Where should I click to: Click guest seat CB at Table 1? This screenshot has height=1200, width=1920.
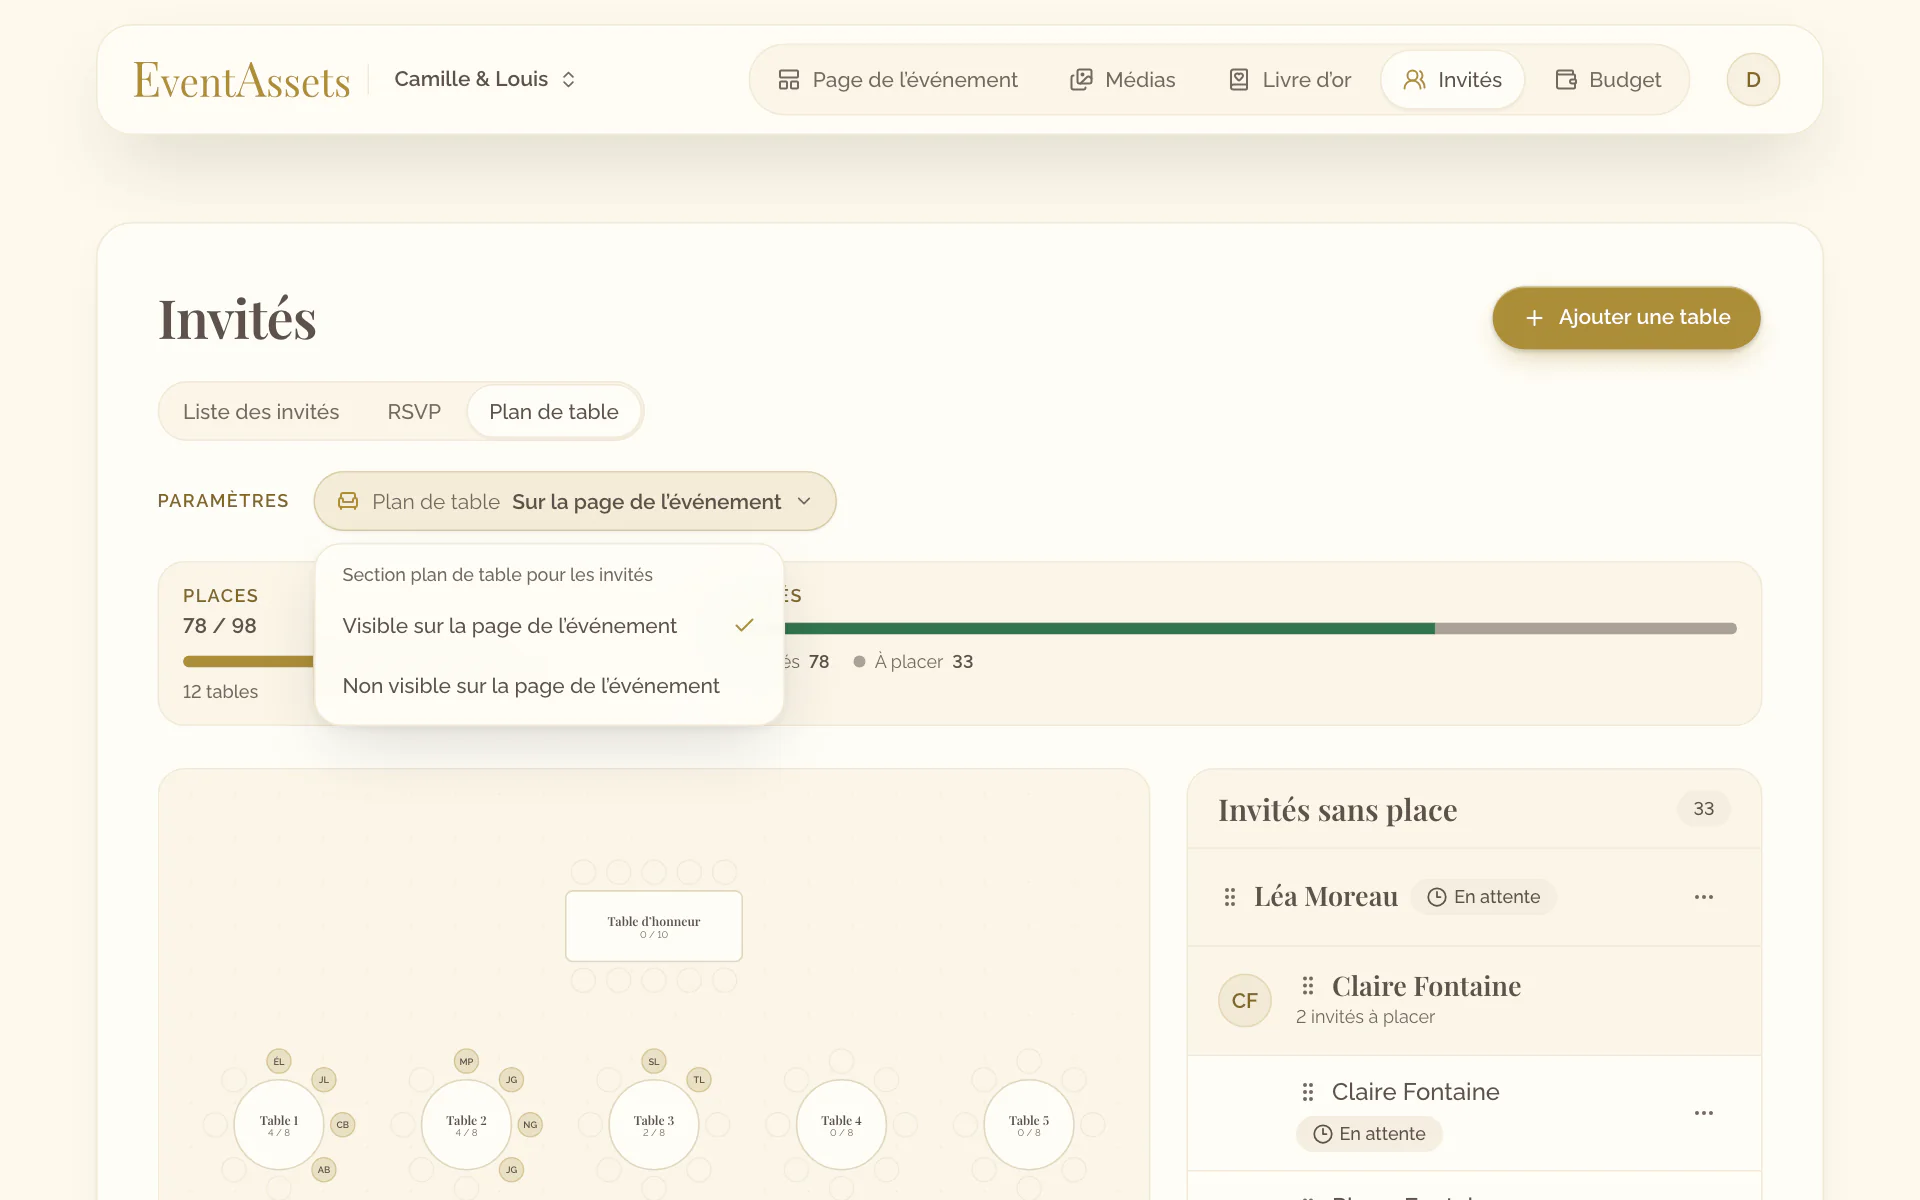[x=343, y=1125]
